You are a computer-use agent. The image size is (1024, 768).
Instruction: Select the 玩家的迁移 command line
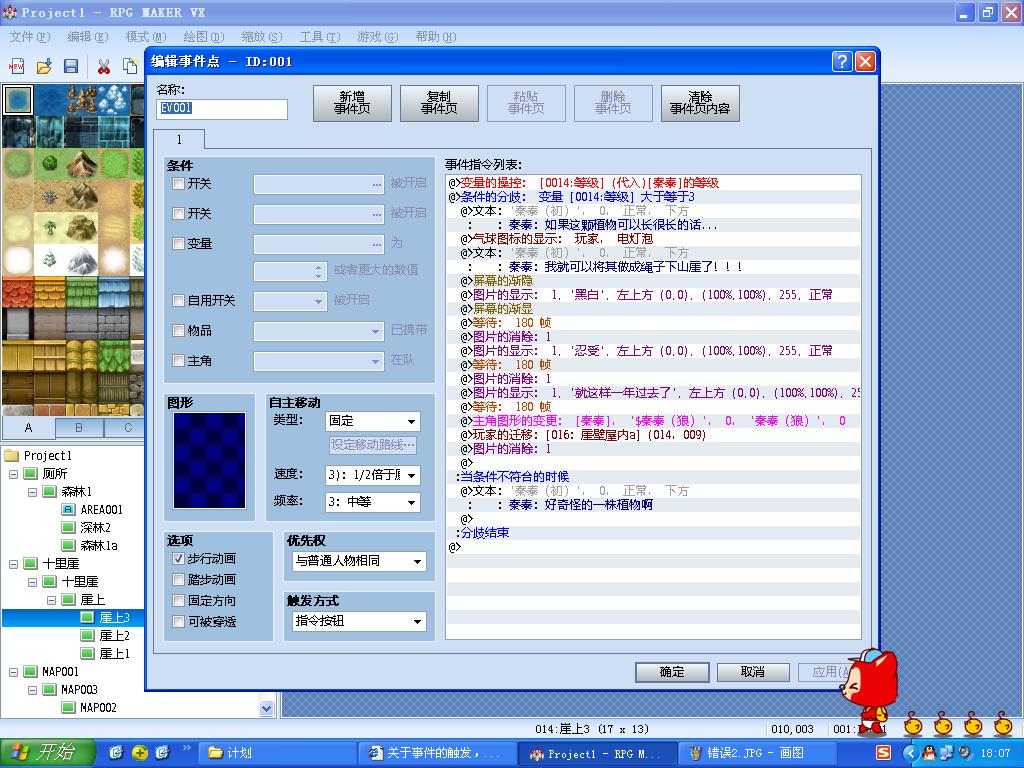654,435
